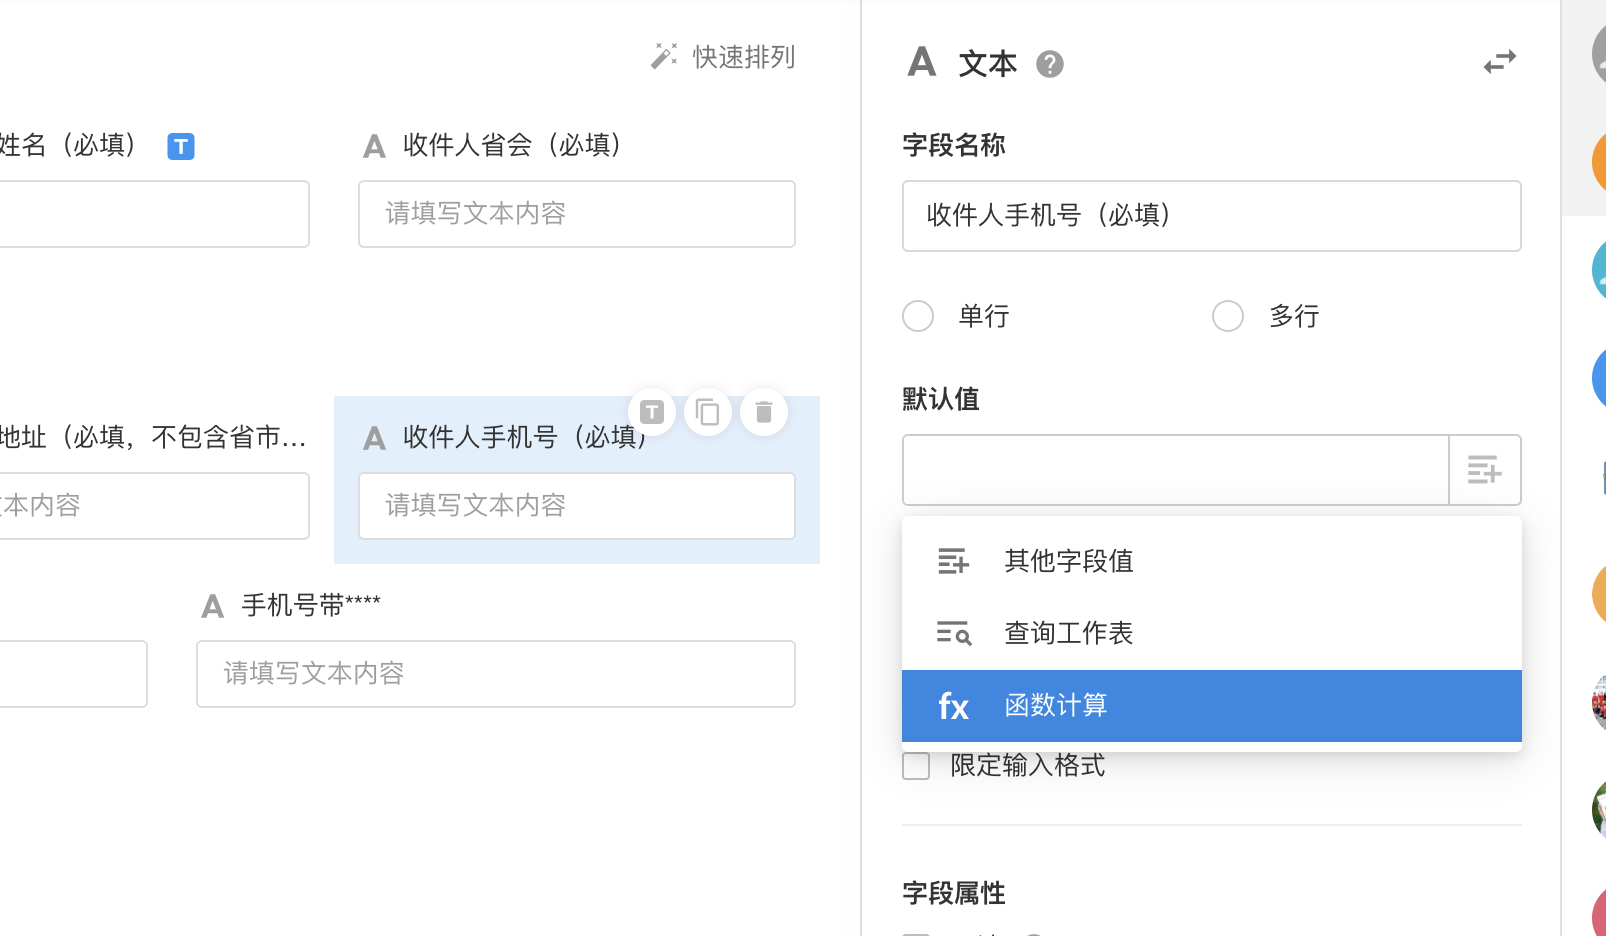
Task: Click the default value text input
Action: (1175, 470)
